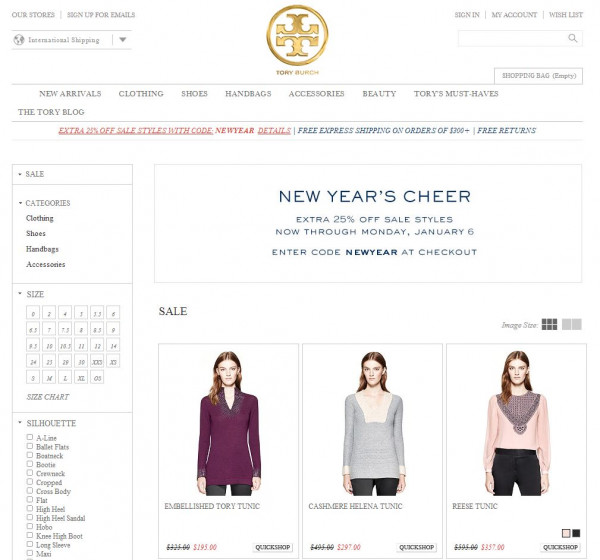The image size is (600, 560).
Task: Click the search magnifier icon
Action: 572,38
